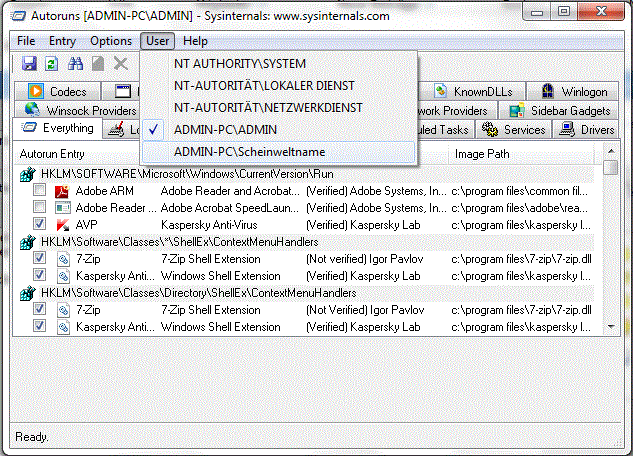
Task: Click the Save toolbar icon
Action: coord(29,64)
